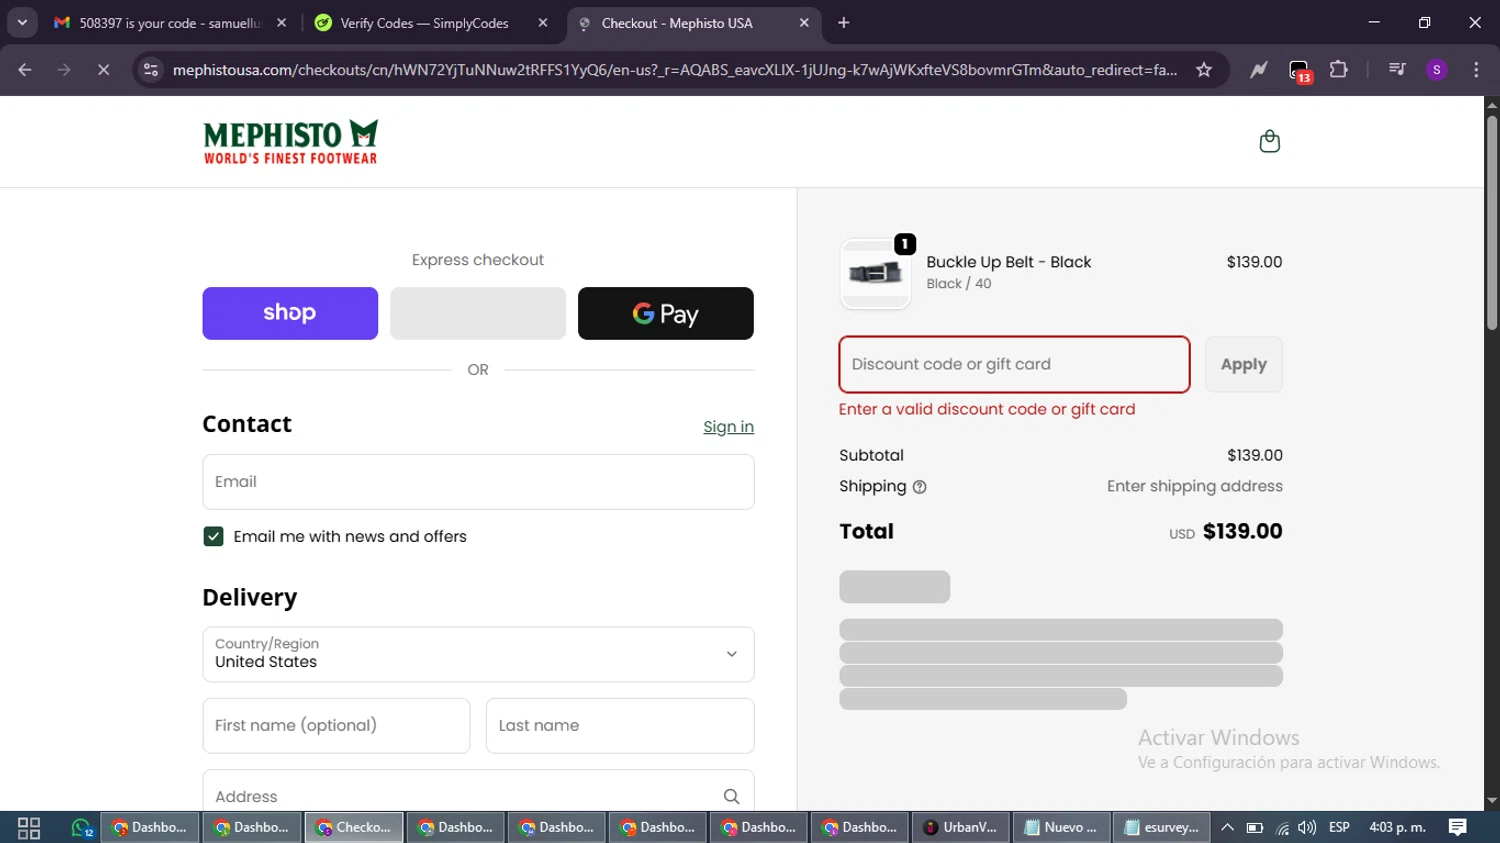Open a new browser tab
The width and height of the screenshot is (1500, 843).
(844, 23)
